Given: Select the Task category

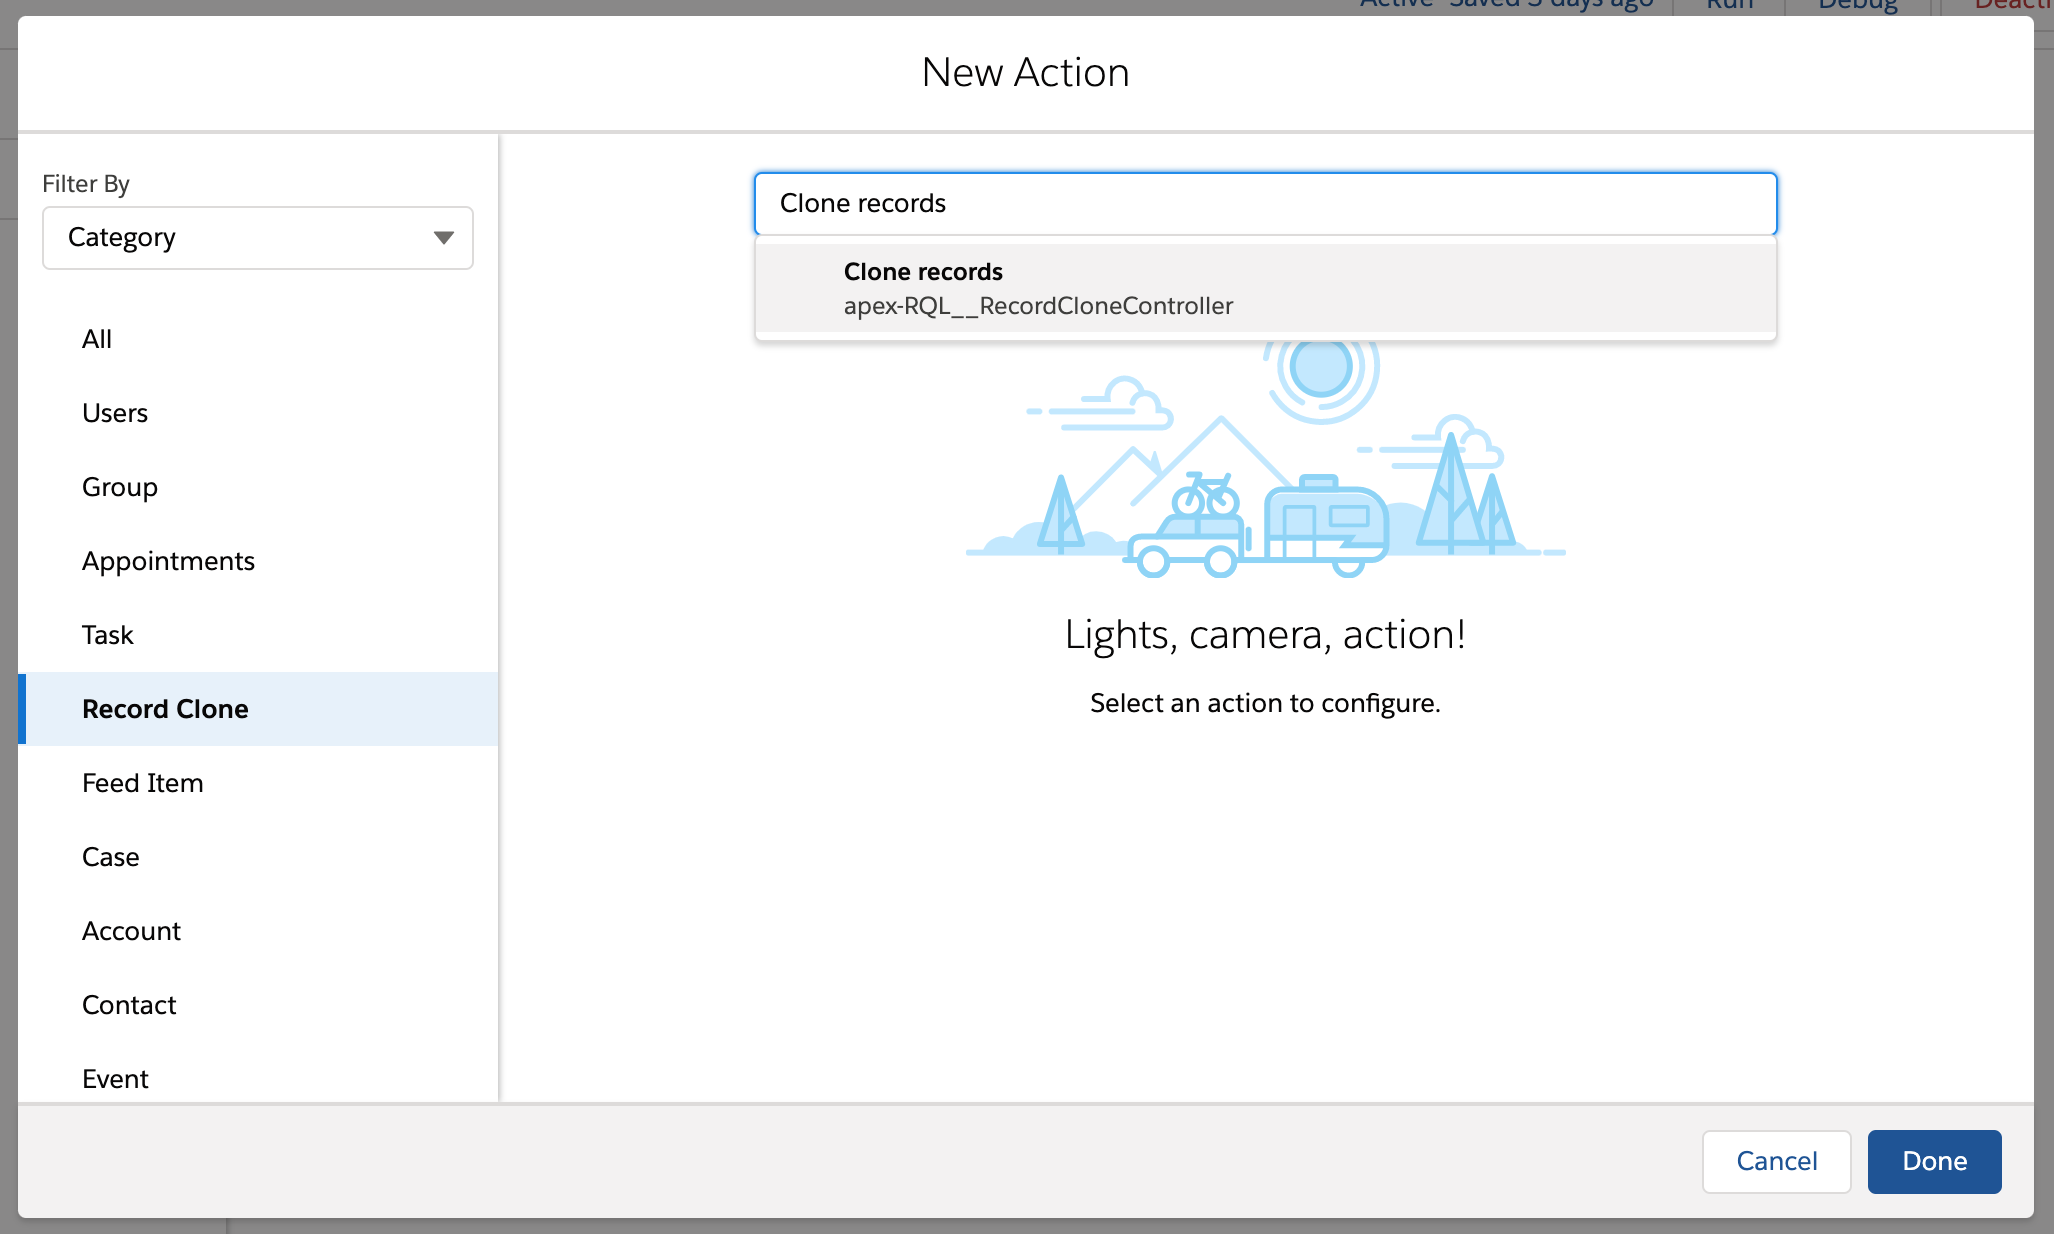Looking at the screenshot, I should click(x=108, y=635).
